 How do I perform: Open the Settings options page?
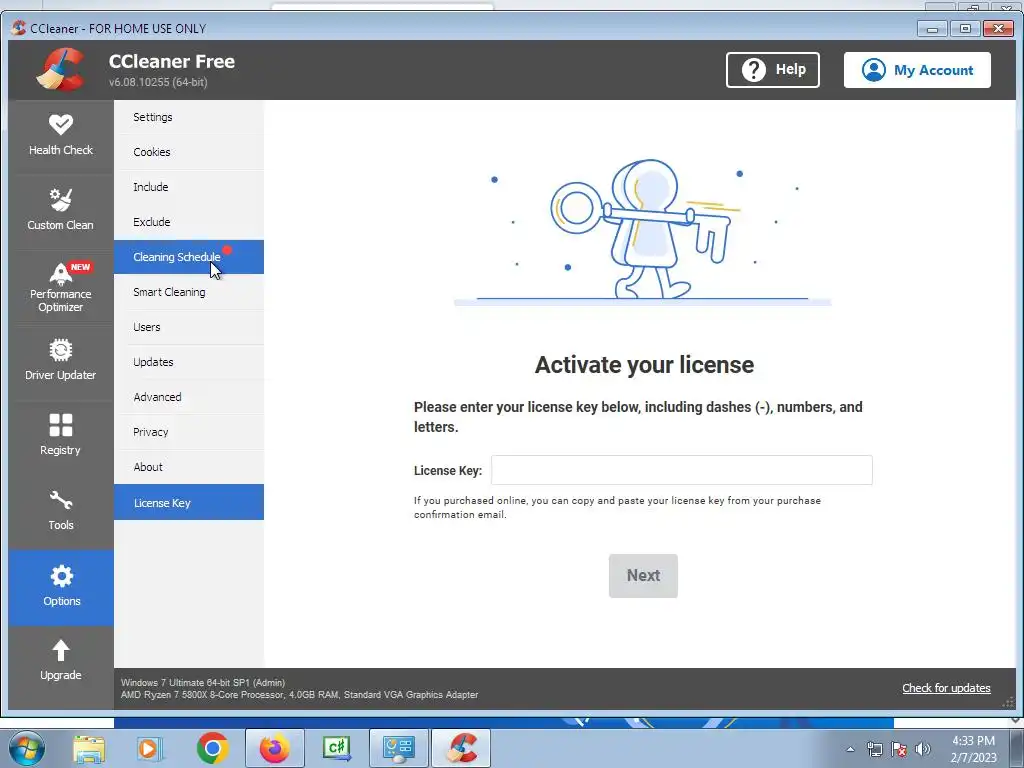[x=189, y=118]
